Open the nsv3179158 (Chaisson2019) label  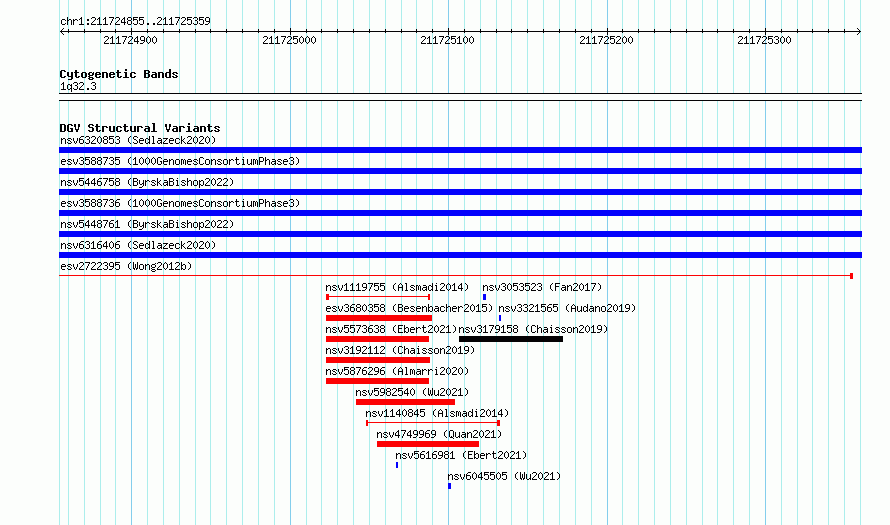(533, 329)
